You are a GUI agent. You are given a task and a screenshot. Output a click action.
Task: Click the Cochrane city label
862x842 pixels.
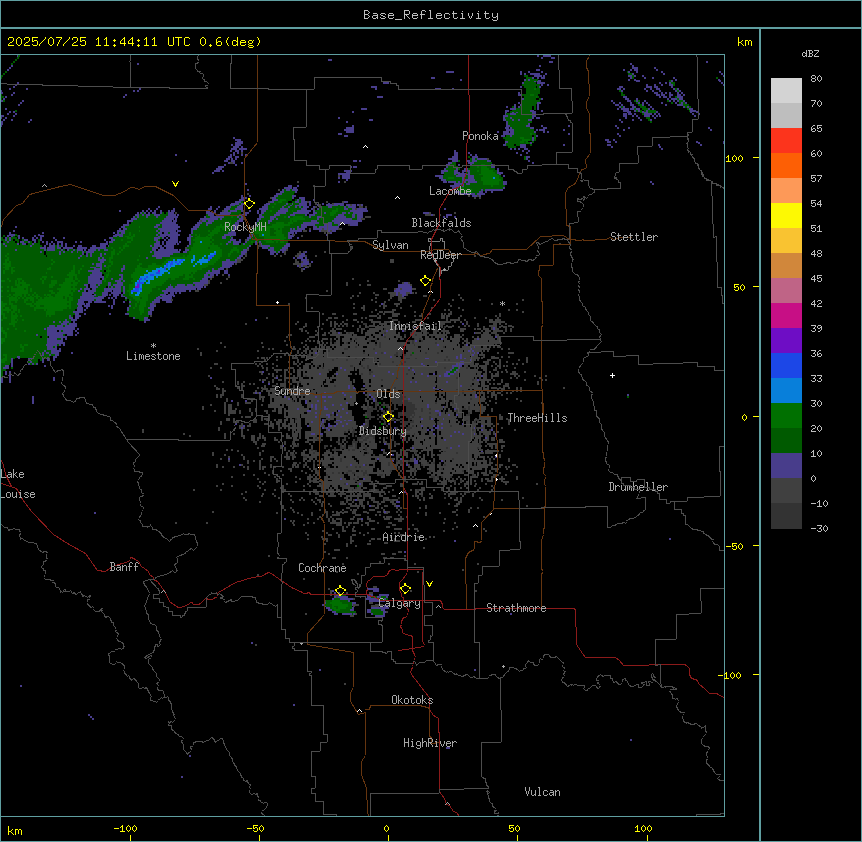tap(322, 568)
